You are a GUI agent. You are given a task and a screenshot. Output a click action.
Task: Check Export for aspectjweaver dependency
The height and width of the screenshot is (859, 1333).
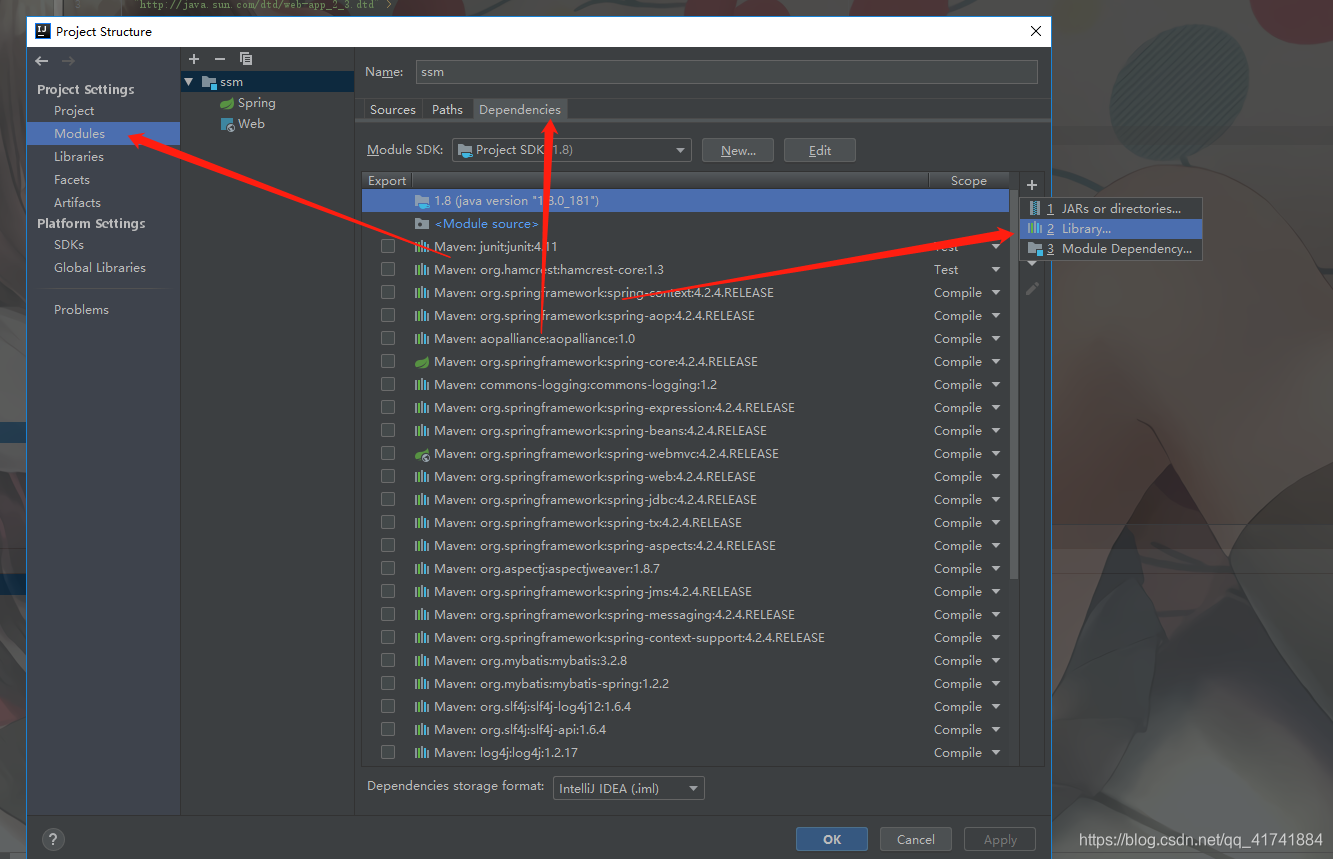(x=388, y=569)
